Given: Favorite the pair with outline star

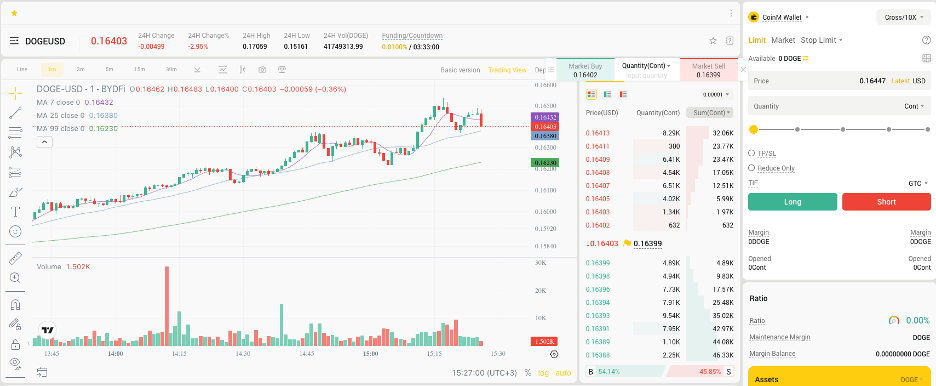Looking at the screenshot, I should pos(713,41).
